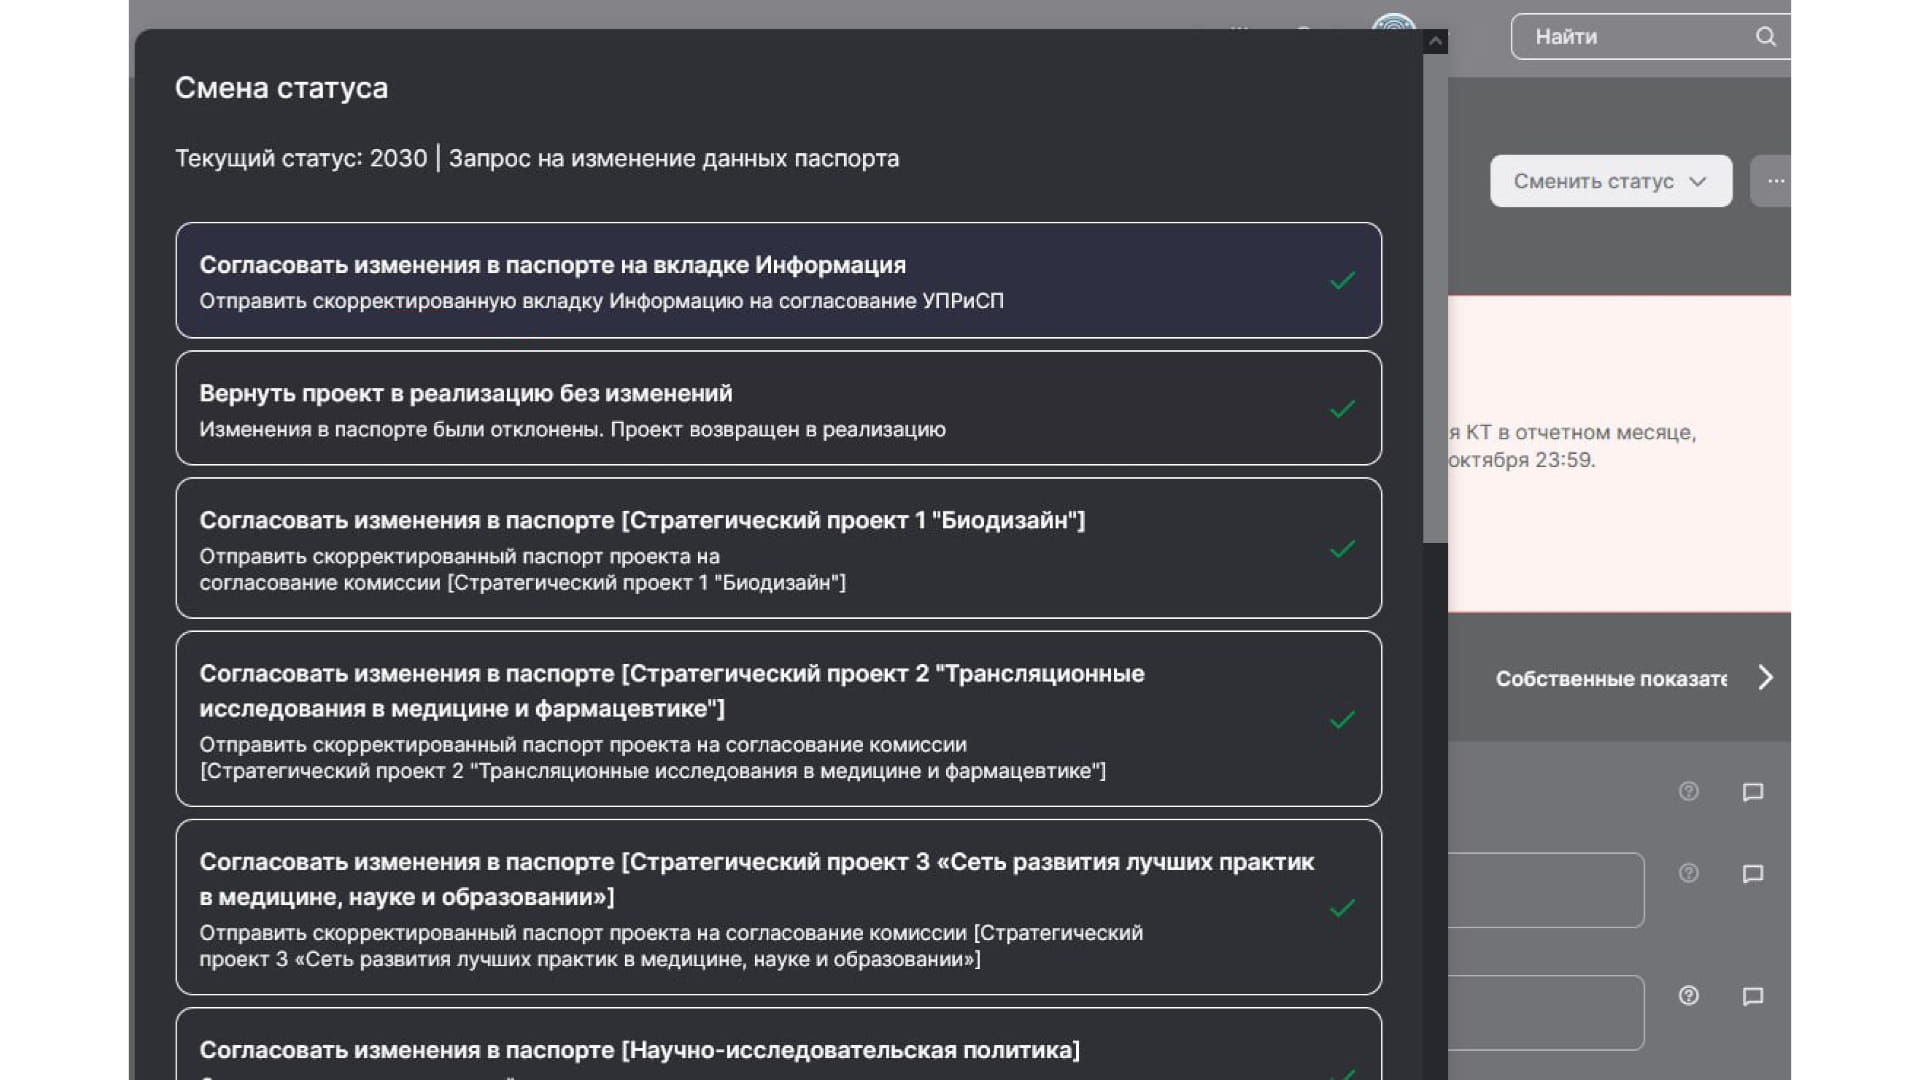Select the Стратегический проект 3 Сеть развития option
This screenshot has height=1080, width=1920.
click(778, 907)
